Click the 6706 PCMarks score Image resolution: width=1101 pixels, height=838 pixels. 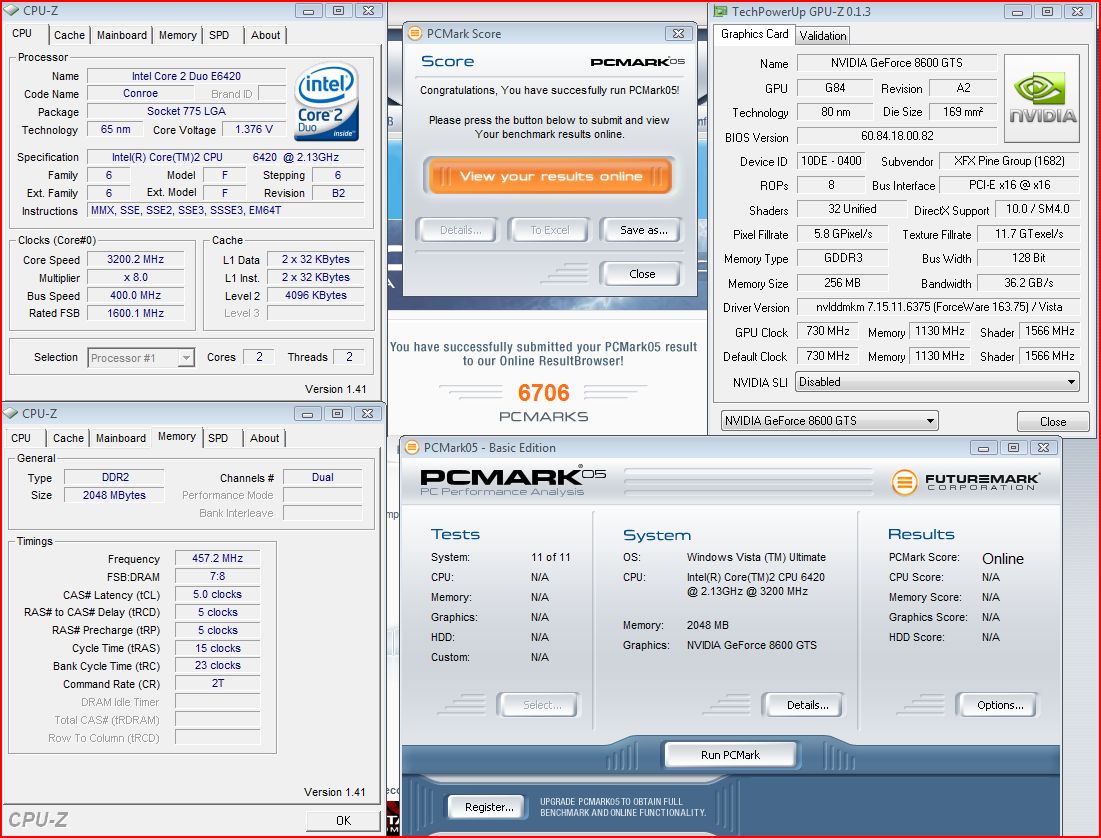tap(543, 393)
